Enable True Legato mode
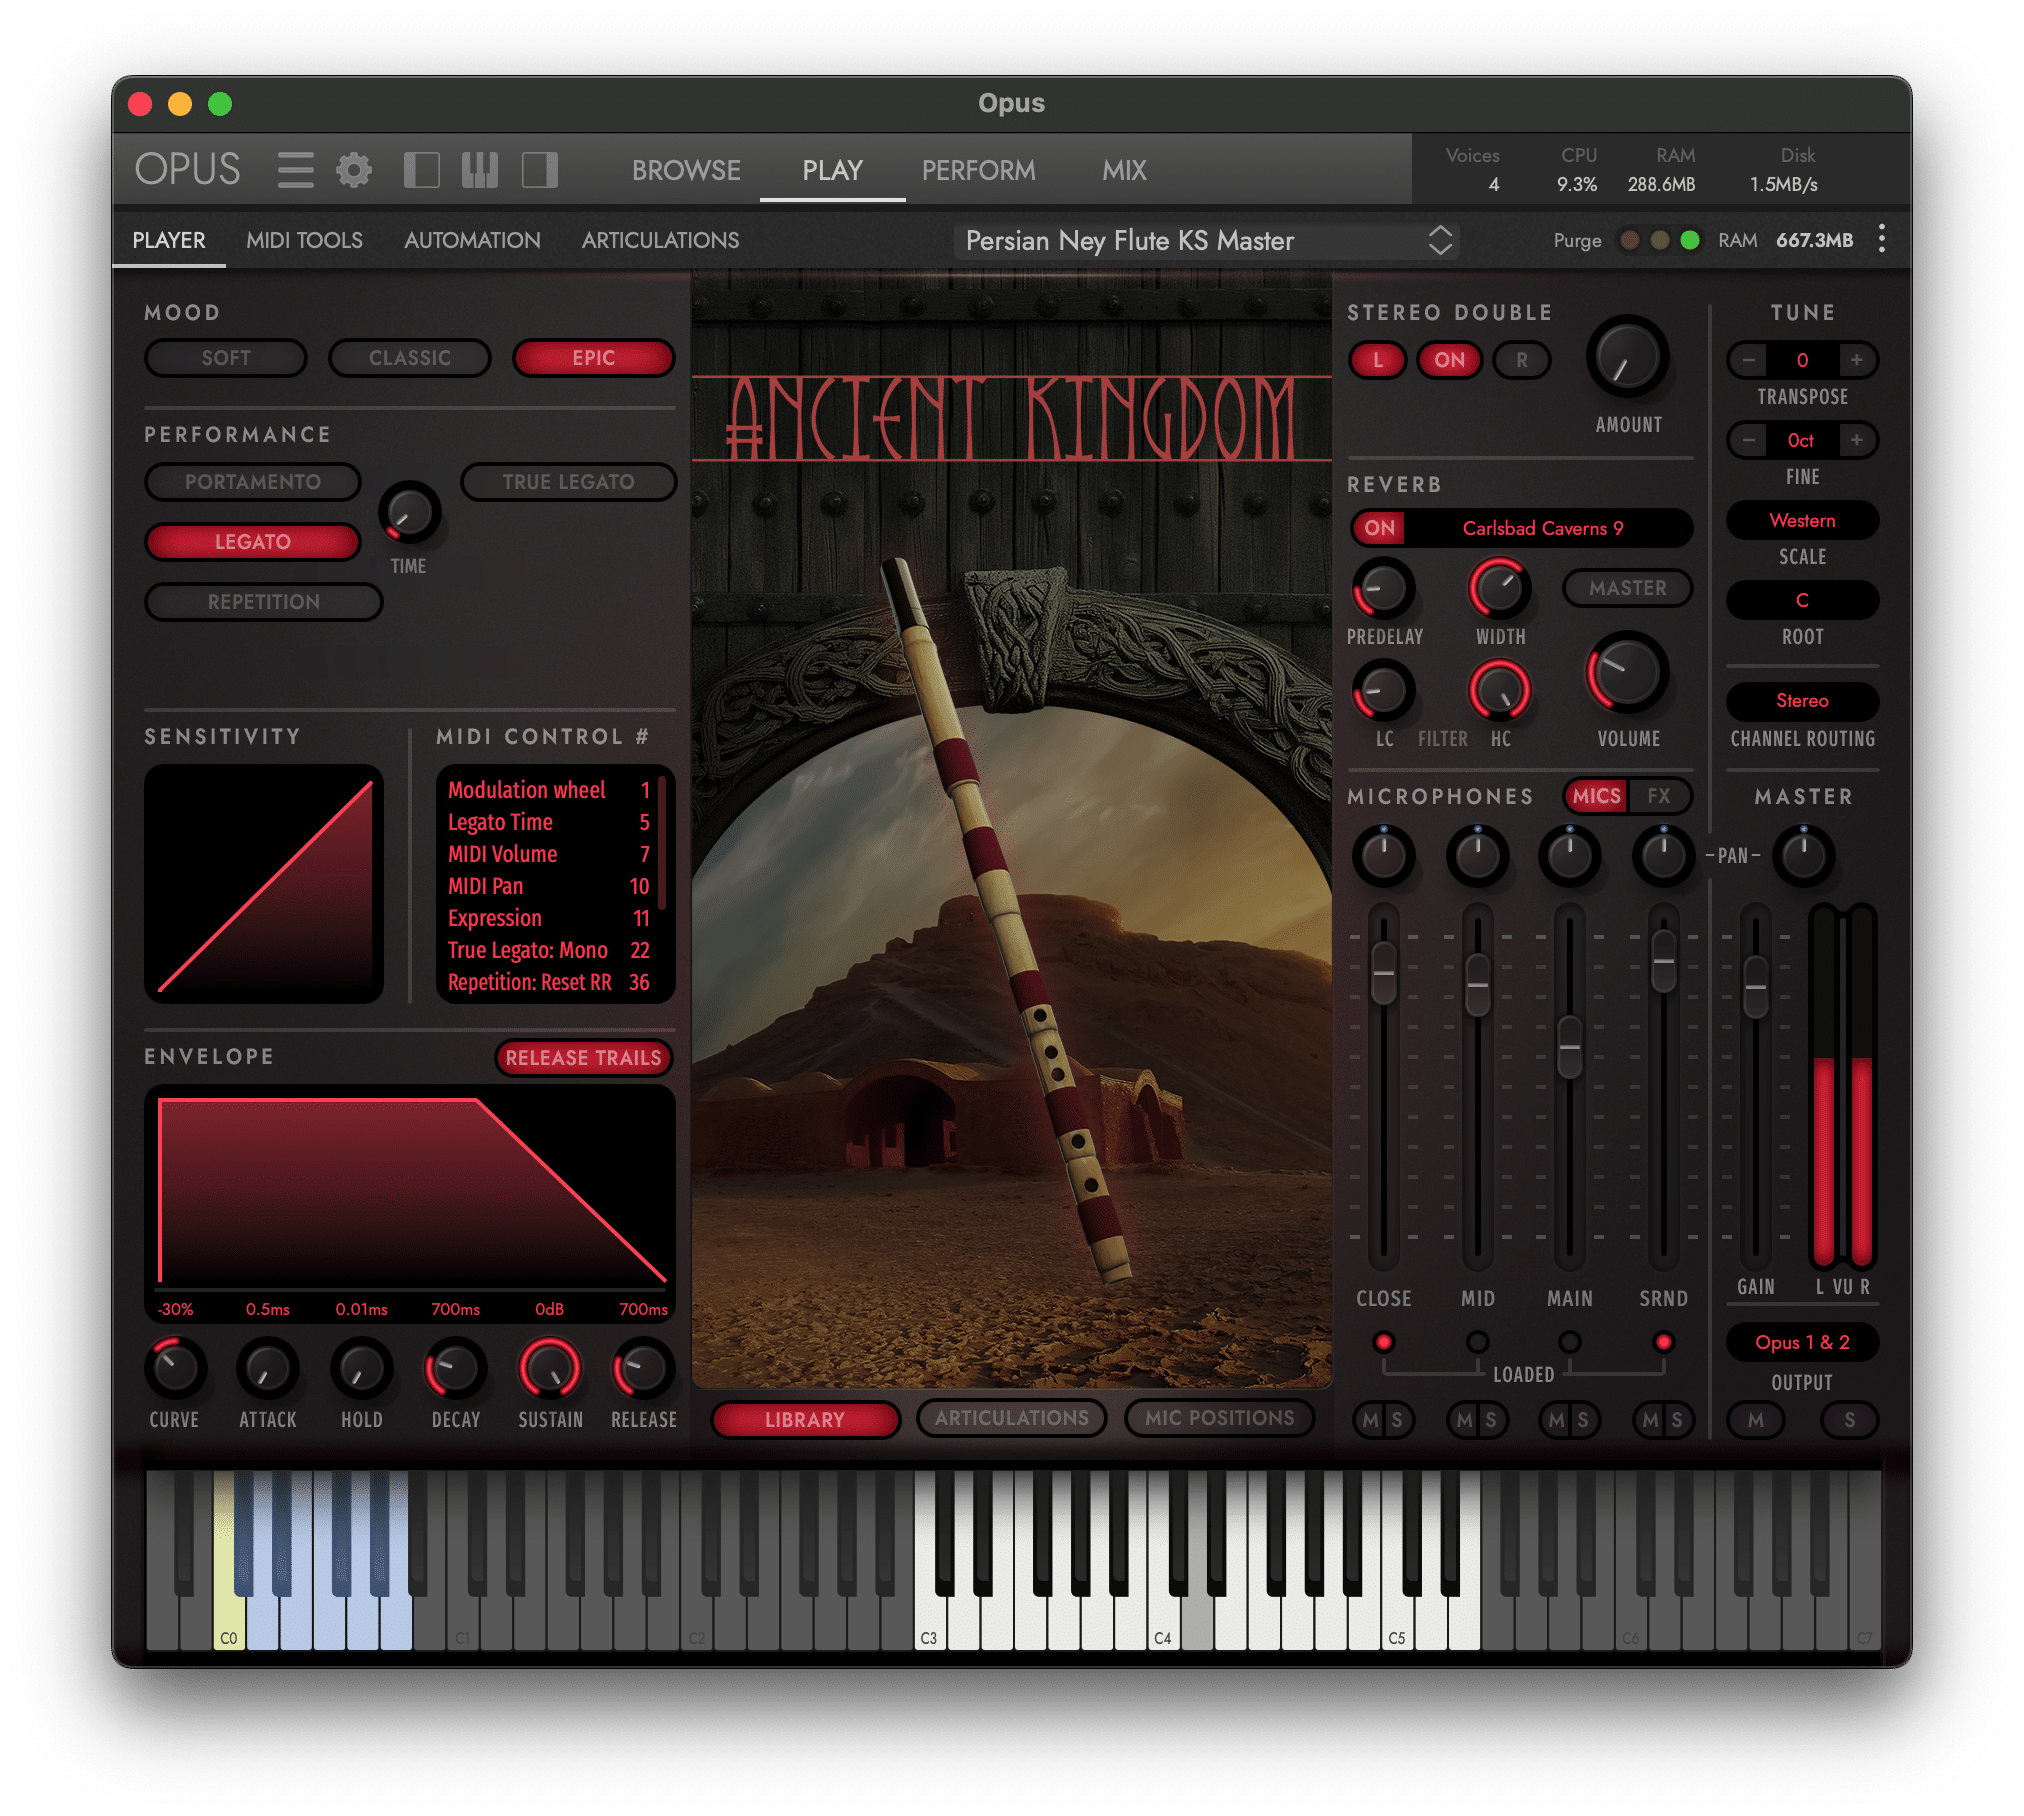Viewport: 2024px width, 1816px height. pos(568,482)
